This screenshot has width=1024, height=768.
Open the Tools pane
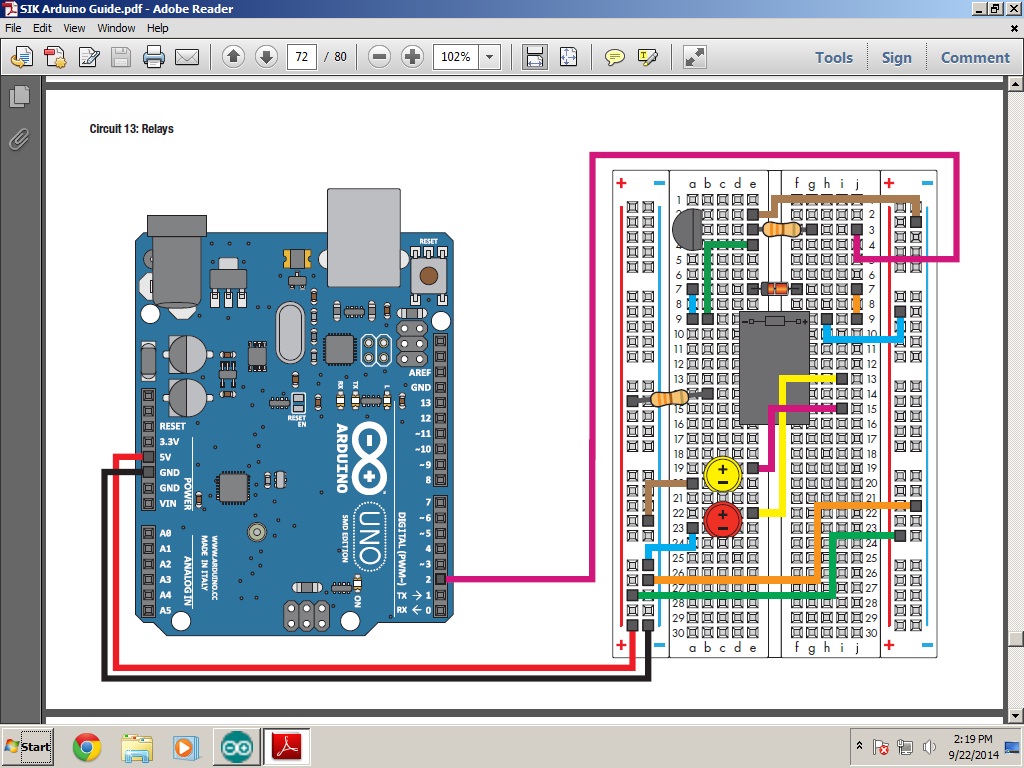[833, 57]
